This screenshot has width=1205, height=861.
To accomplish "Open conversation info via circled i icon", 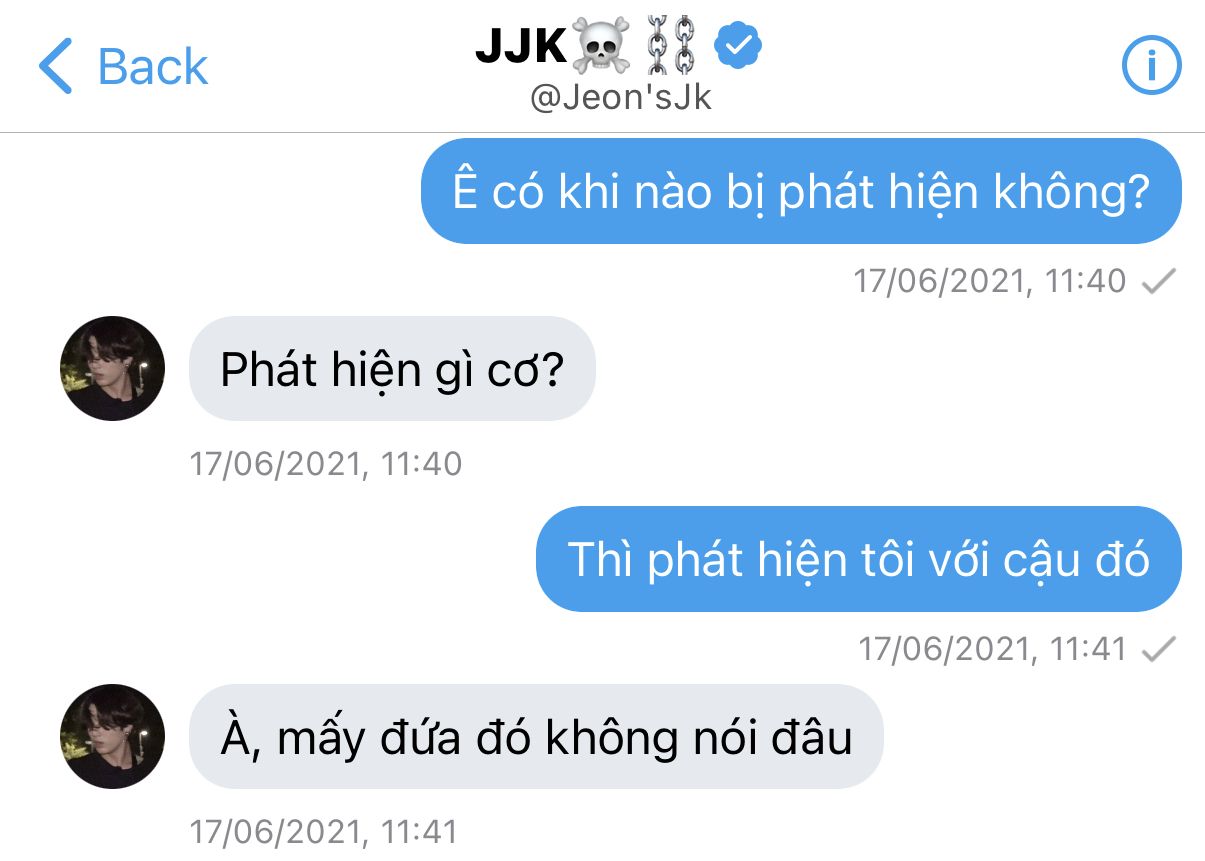I will 1151,67.
